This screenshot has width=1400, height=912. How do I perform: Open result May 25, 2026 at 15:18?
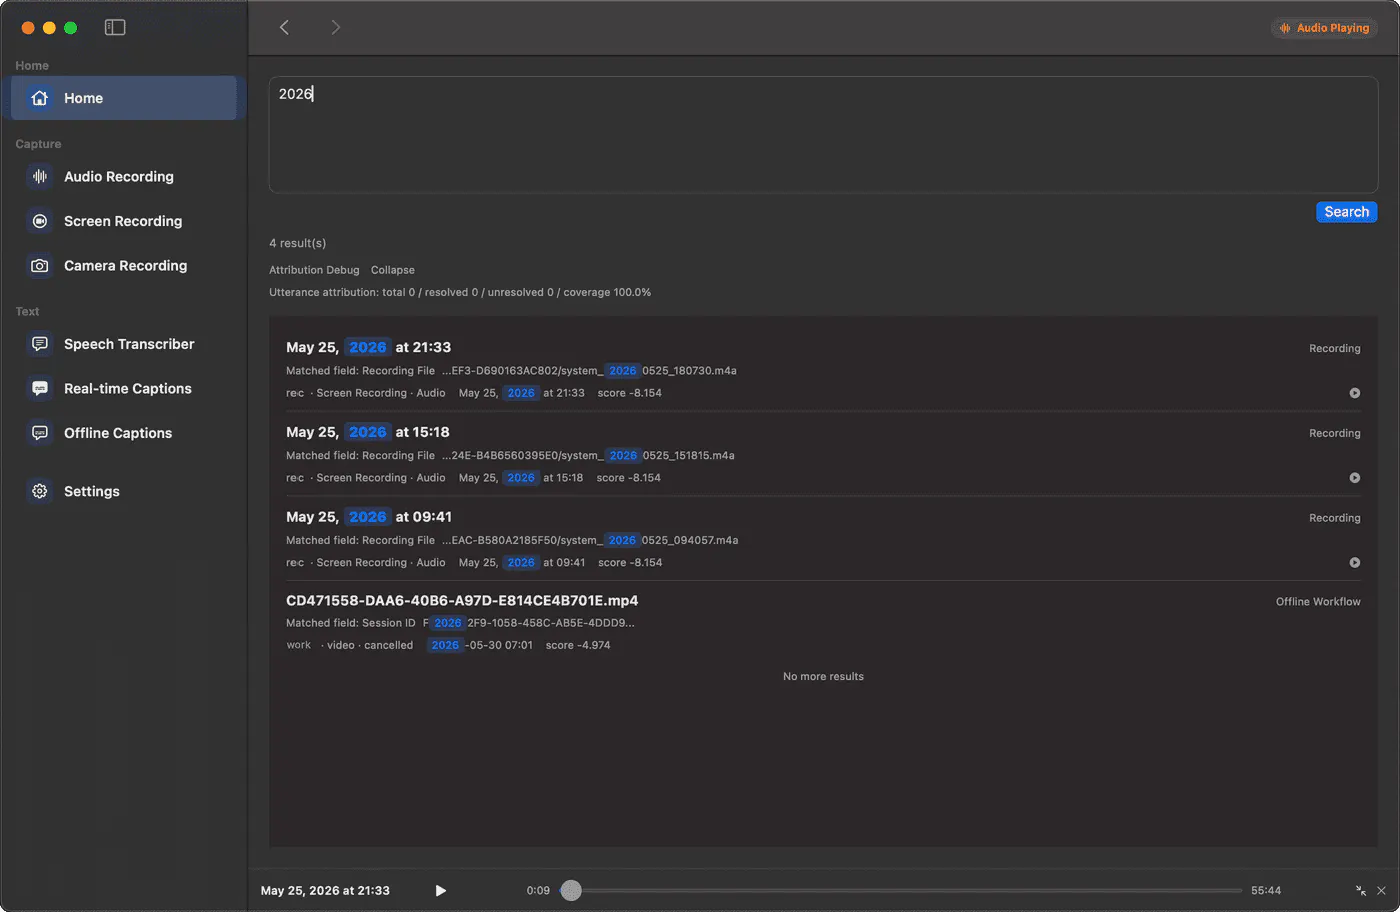[823, 454]
